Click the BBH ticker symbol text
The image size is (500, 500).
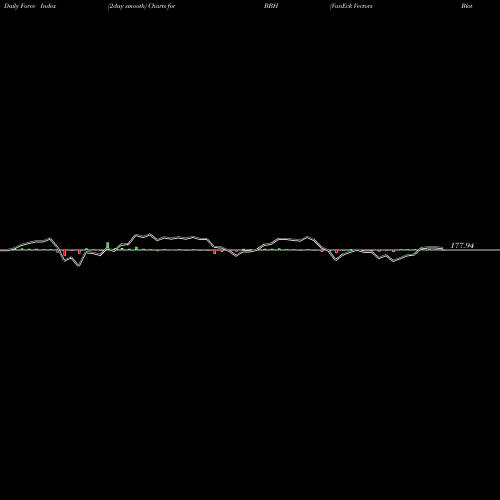(271, 6)
